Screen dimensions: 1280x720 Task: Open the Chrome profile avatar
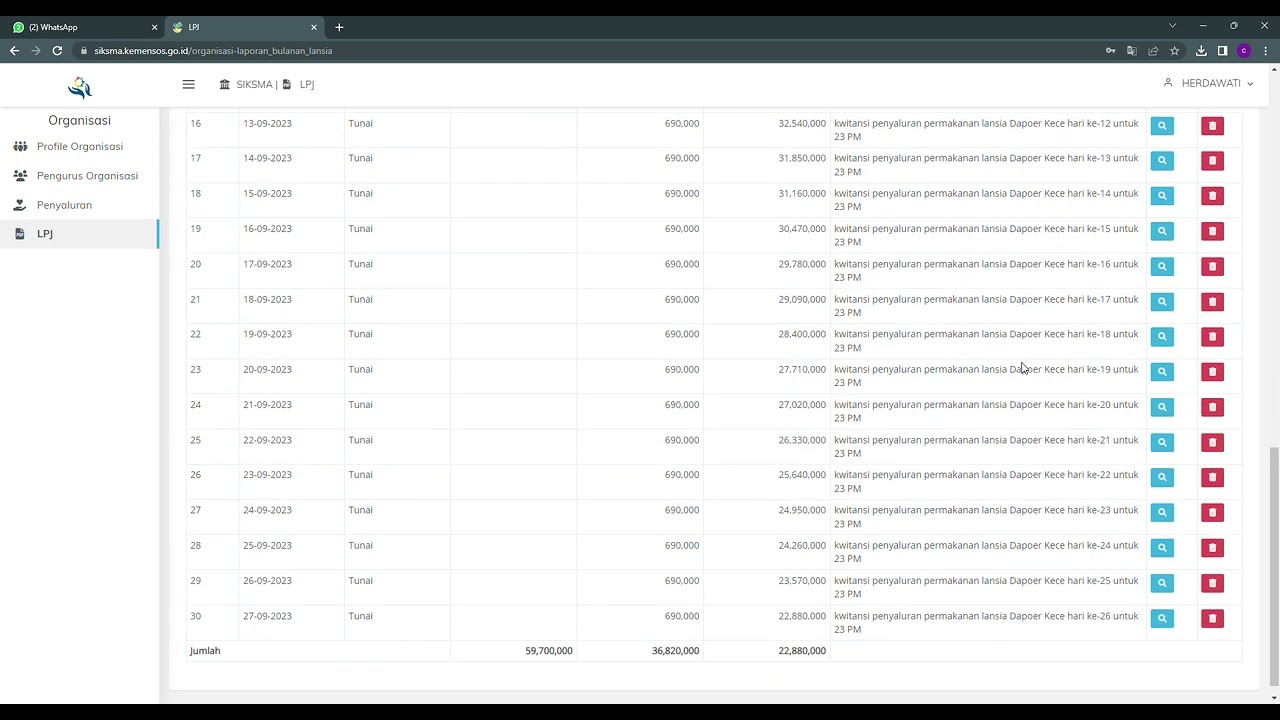pyautogui.click(x=1244, y=51)
